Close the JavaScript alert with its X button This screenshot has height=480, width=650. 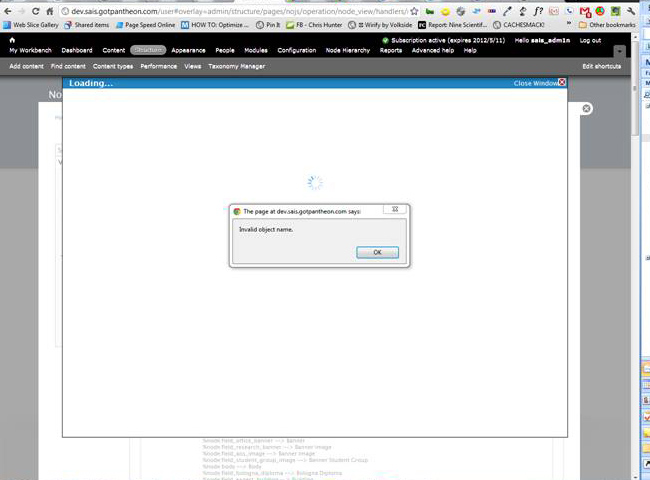coord(395,209)
